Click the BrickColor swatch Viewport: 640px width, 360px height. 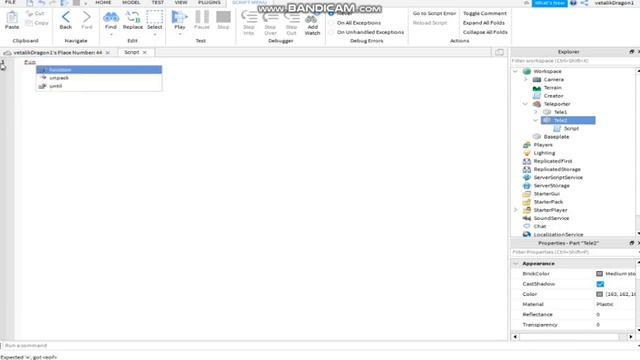[x=599, y=274]
